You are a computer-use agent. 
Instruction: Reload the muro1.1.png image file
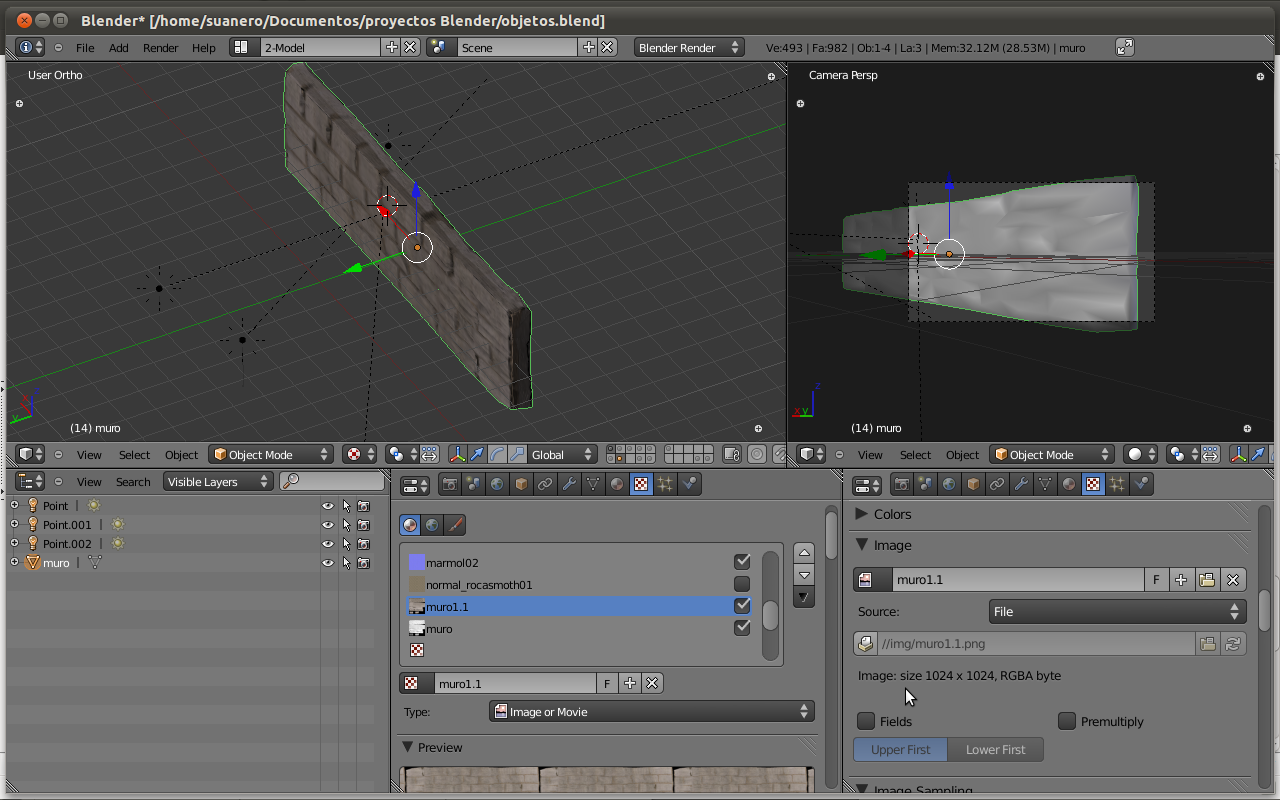coord(1233,644)
